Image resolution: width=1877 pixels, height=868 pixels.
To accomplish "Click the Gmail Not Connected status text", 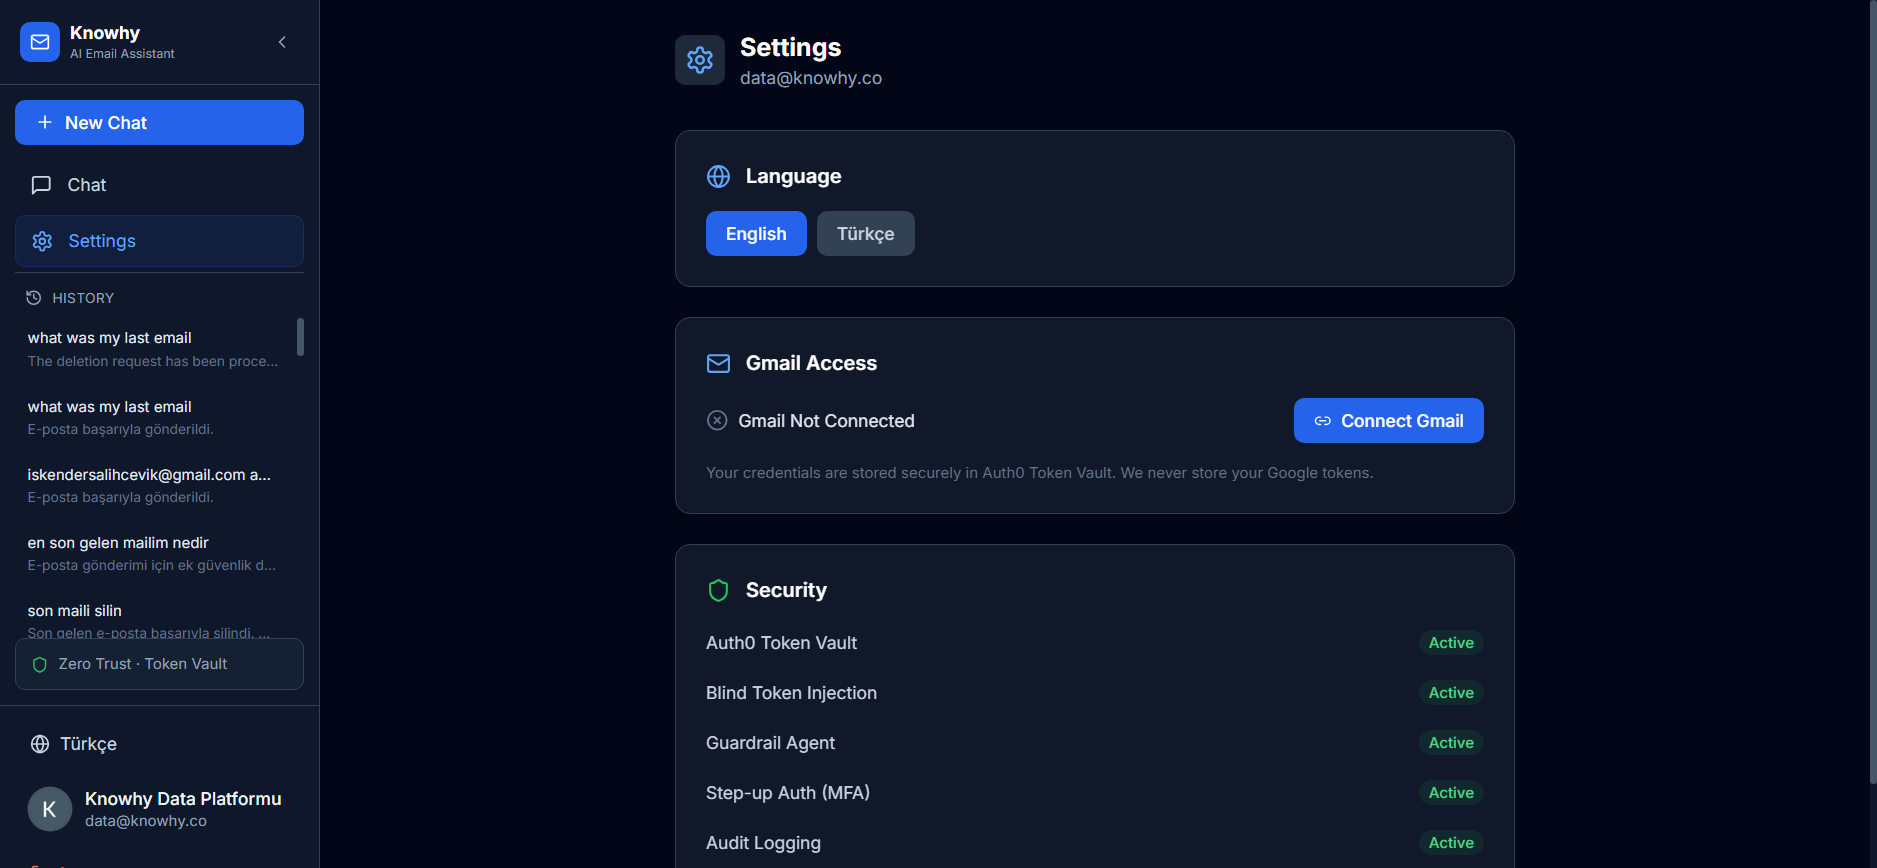I will click(826, 421).
